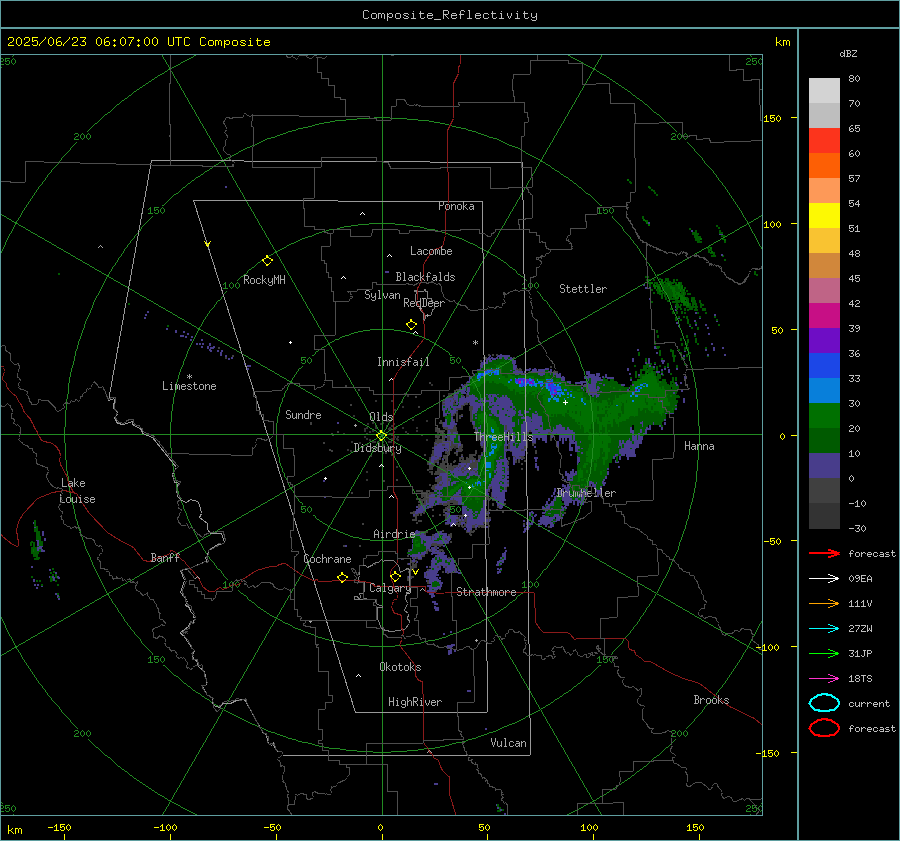900x841 pixels.
Task: Click the yellow diamond marker above Calgary
Action: tap(395, 576)
